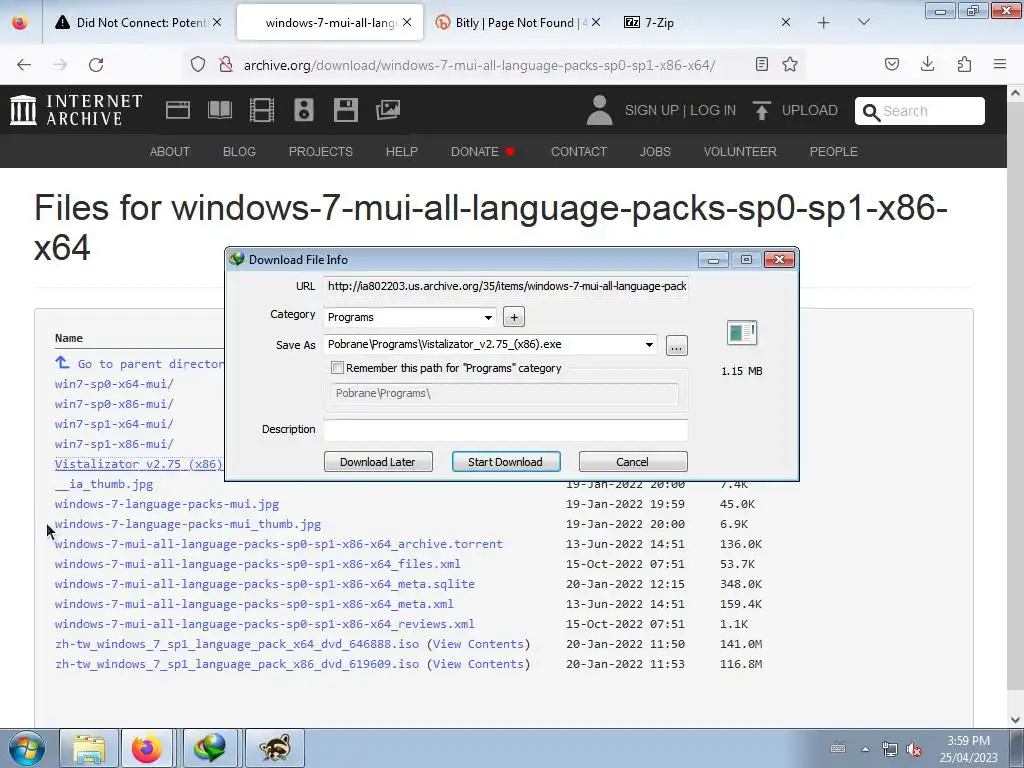The width and height of the screenshot is (1024, 768).
Task: Expand the Category Programs dropdown
Action: click(488, 317)
